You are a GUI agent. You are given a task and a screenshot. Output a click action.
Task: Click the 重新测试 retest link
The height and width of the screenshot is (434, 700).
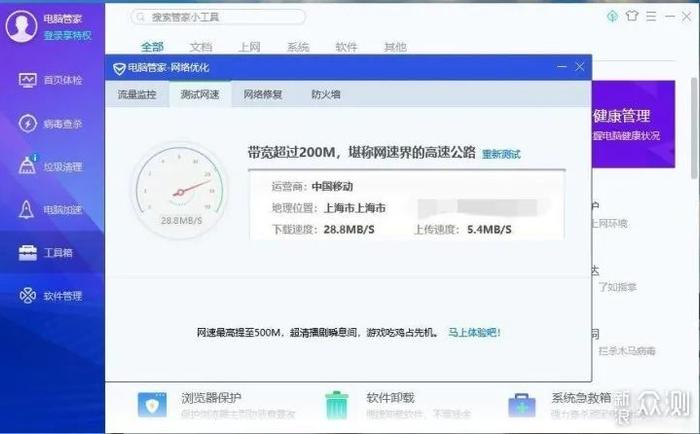pos(501,154)
